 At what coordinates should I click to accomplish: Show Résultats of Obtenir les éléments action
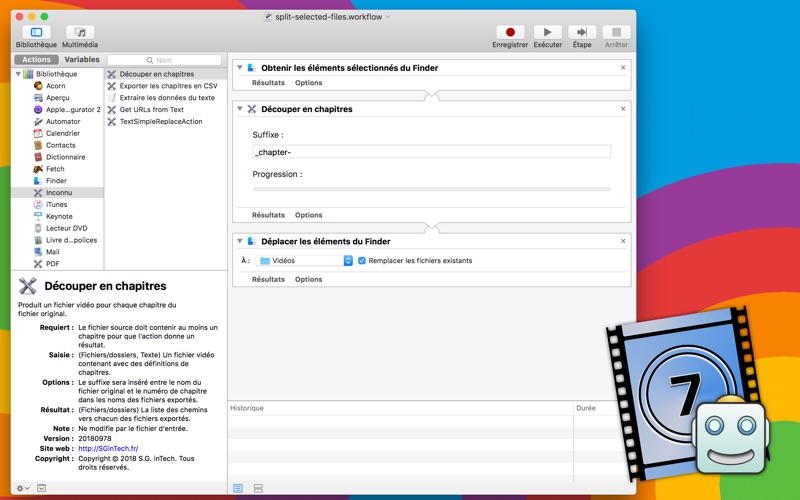[x=268, y=83]
